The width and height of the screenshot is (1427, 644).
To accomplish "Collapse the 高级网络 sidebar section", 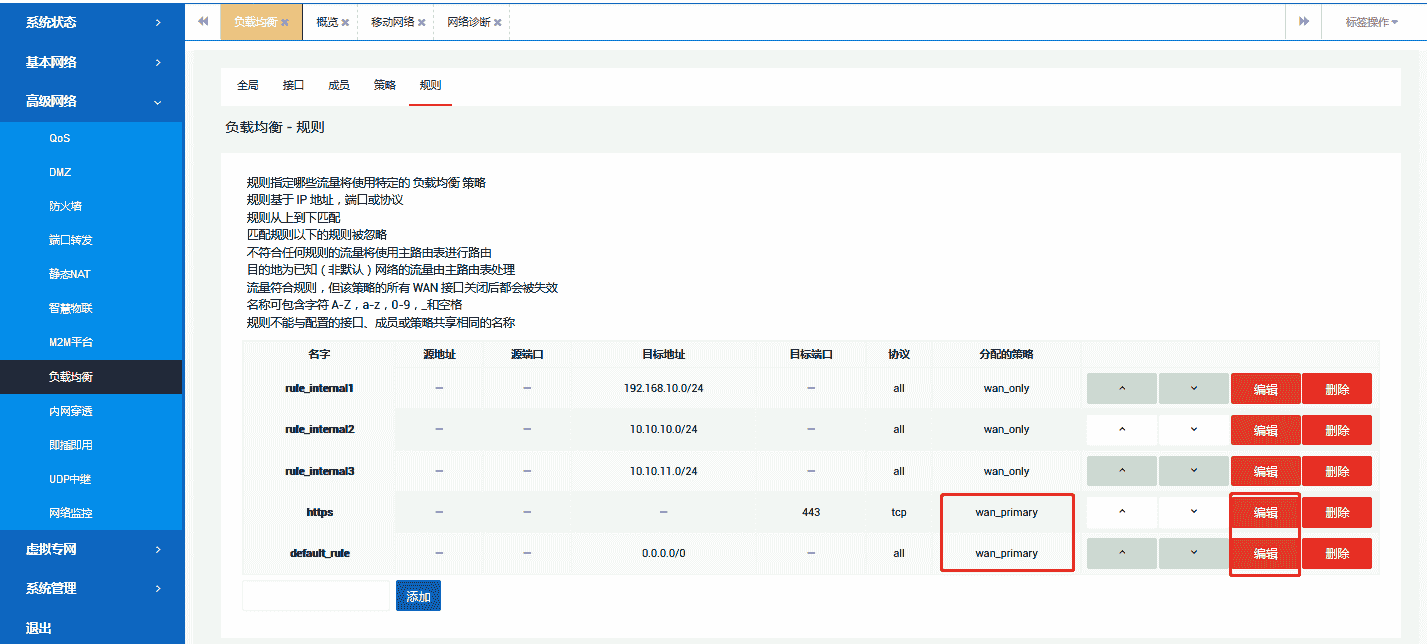I will click(91, 101).
